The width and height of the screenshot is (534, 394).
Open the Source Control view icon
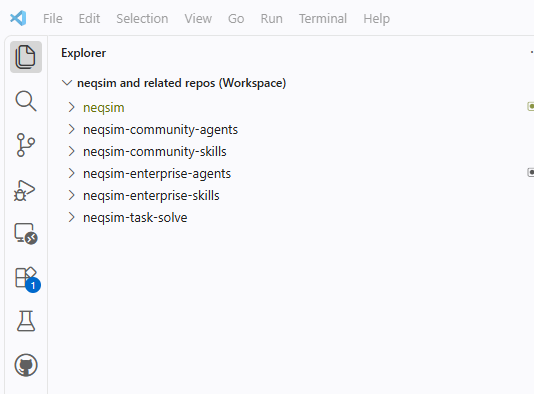click(x=26, y=145)
